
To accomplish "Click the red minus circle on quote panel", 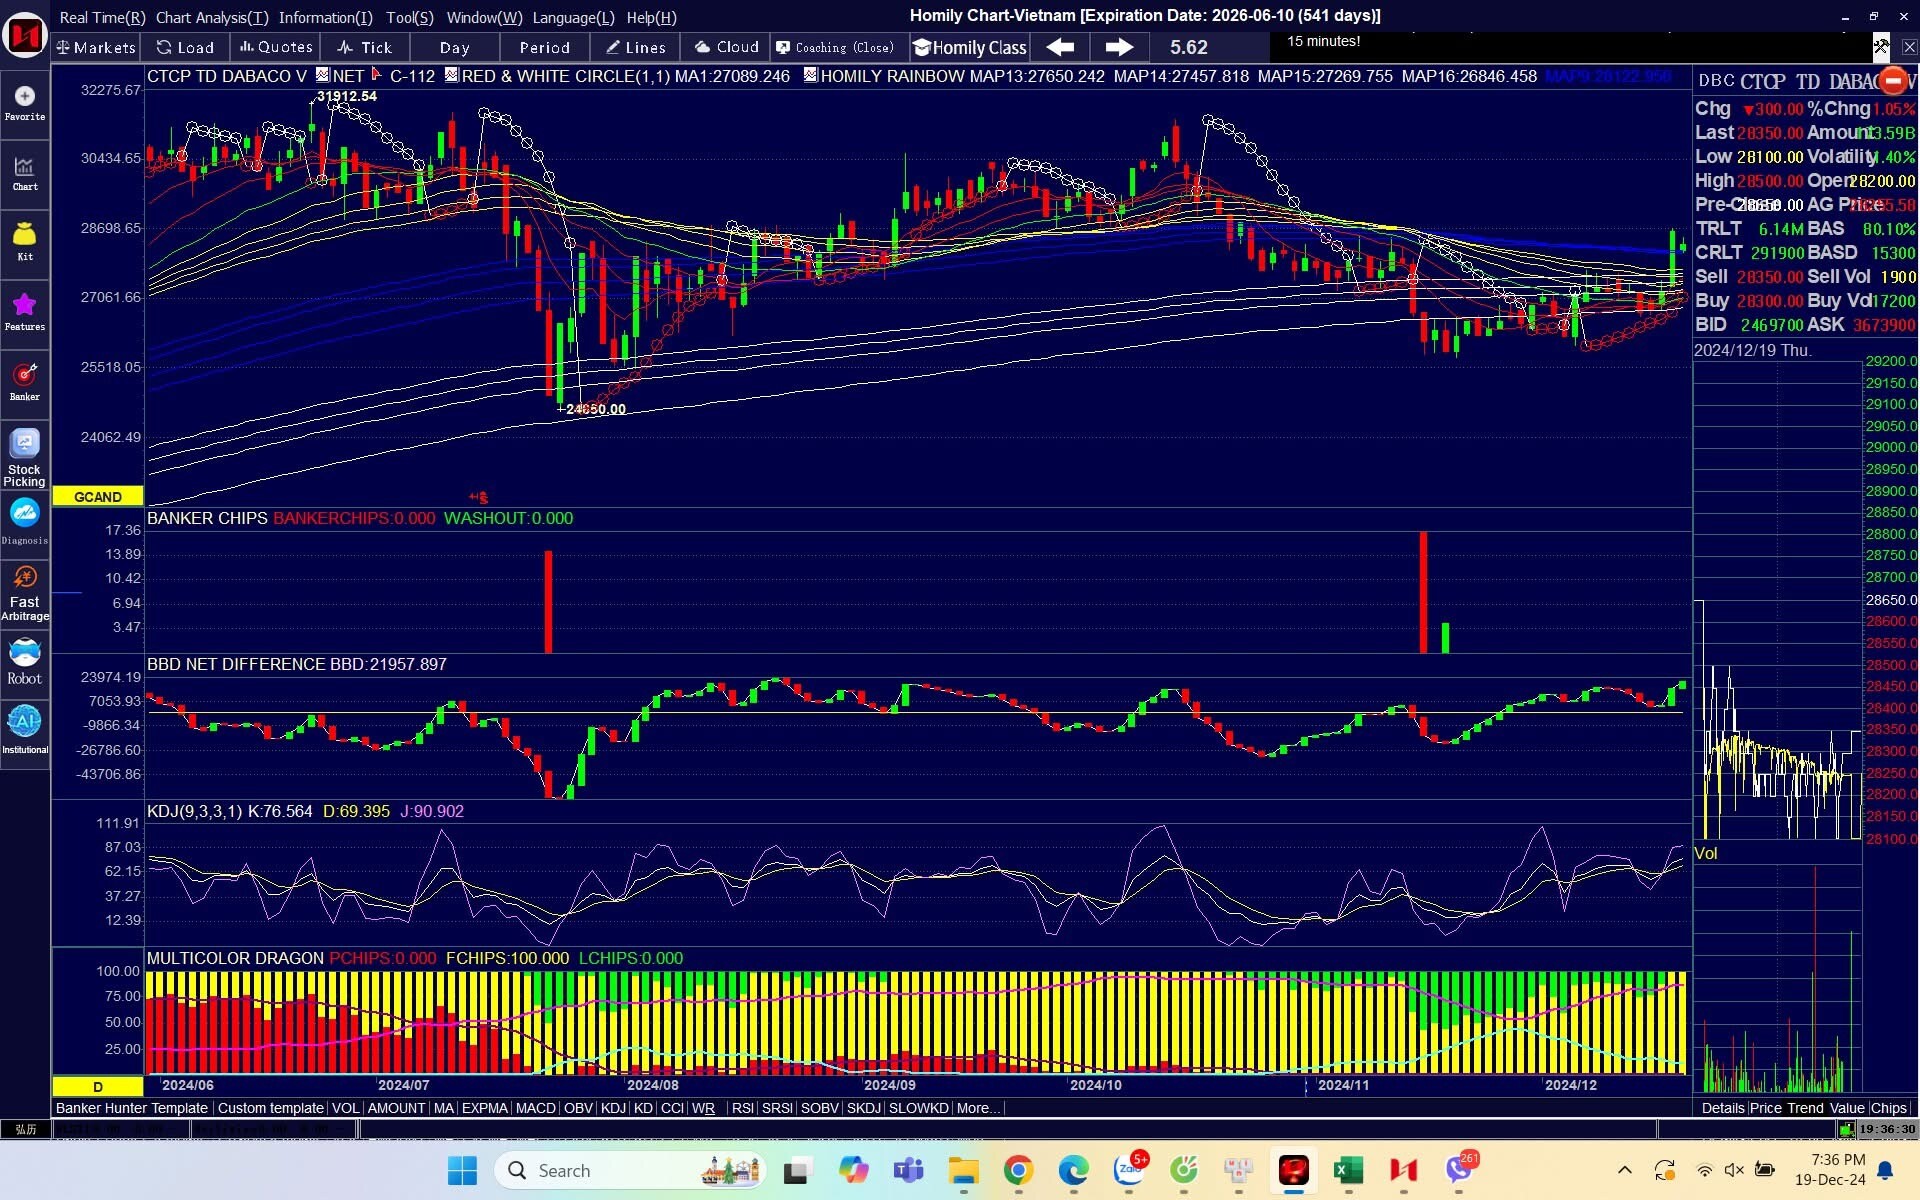I will (x=1893, y=81).
